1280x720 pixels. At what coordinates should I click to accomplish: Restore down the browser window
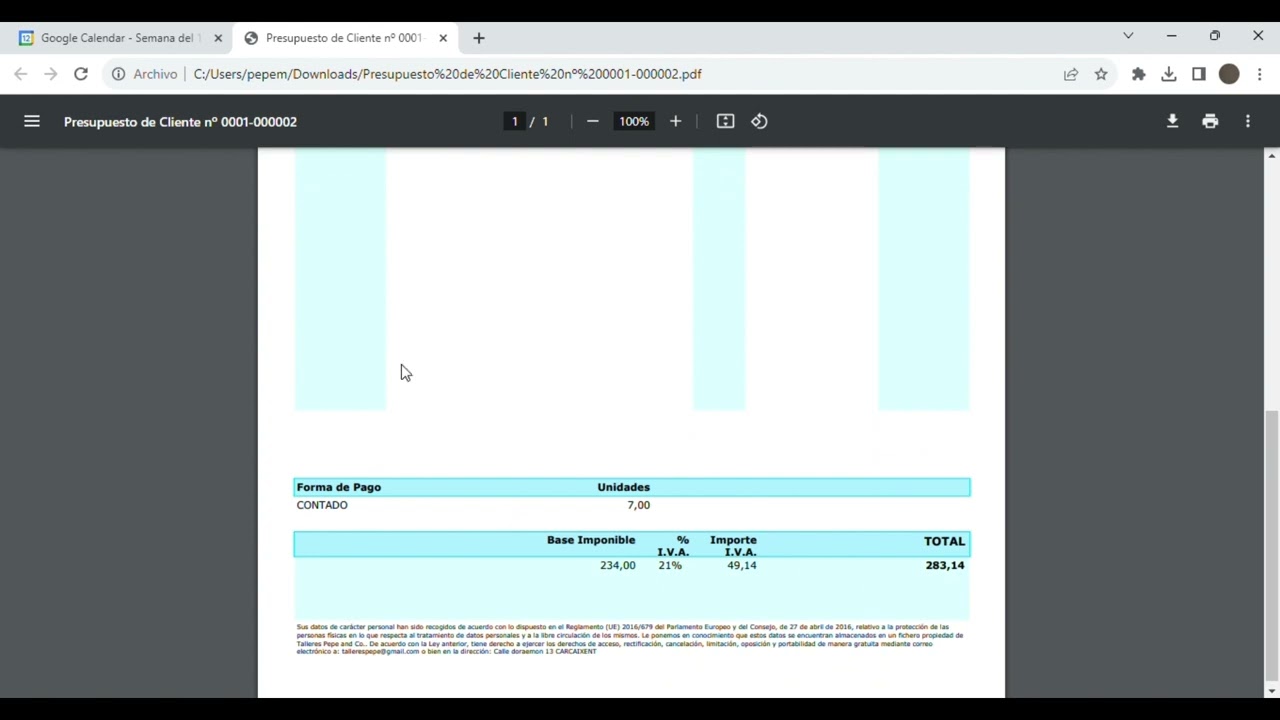pos(1215,36)
